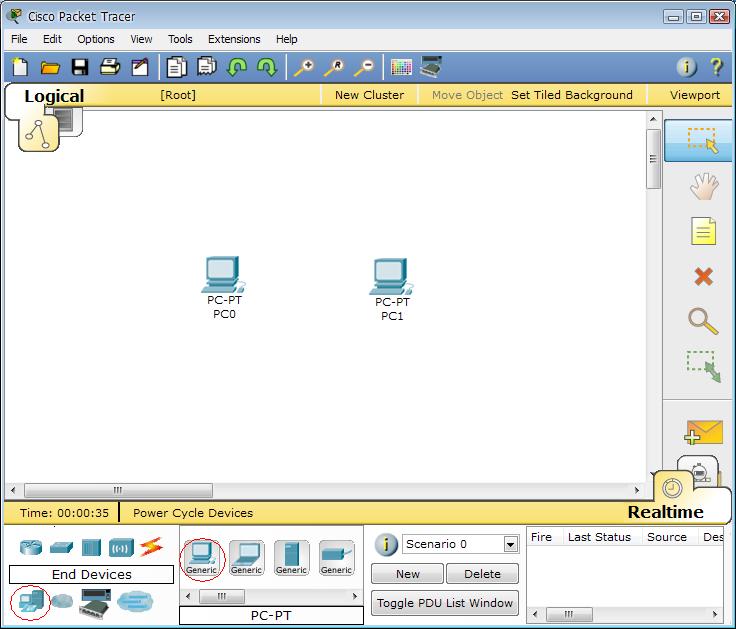Click the workspace vertical scrollbar thumb
Image resolution: width=736 pixels, height=629 pixels.
653,159
